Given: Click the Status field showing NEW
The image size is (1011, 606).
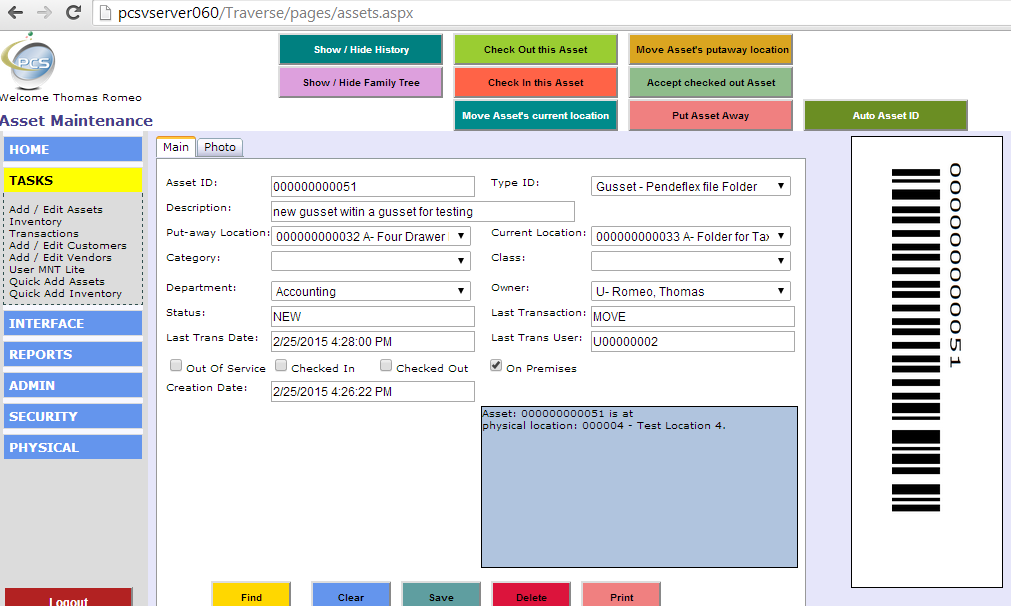Looking at the screenshot, I should click(373, 316).
